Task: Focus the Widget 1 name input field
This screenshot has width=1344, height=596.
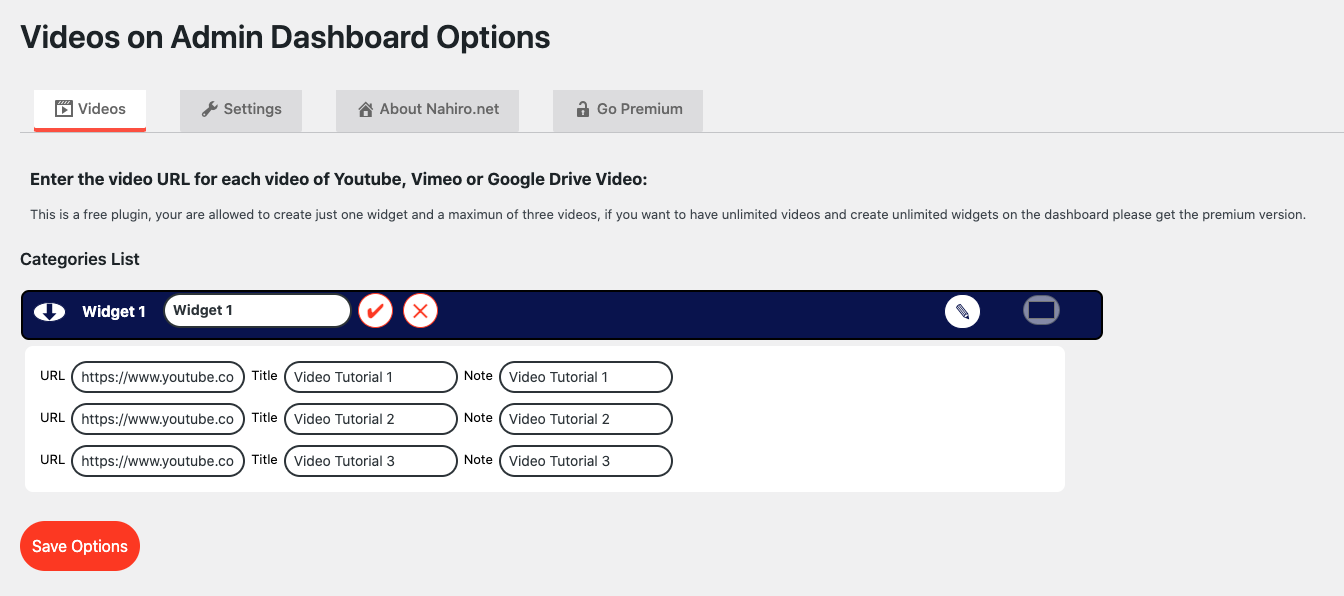Action: 257,311
